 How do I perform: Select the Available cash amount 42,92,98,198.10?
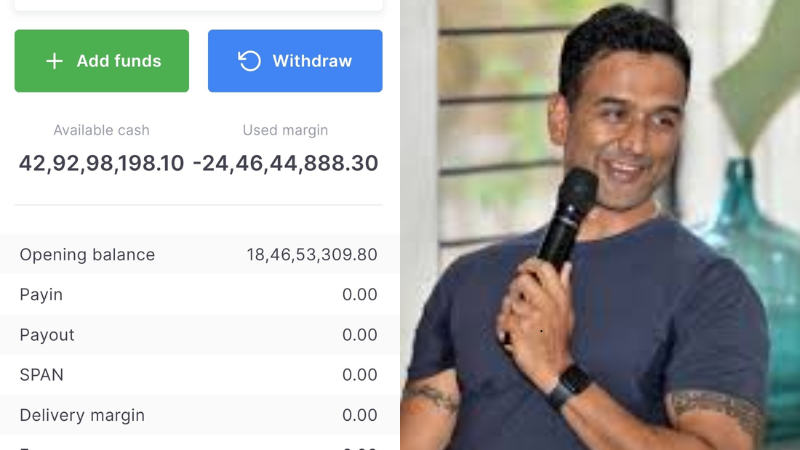tap(102, 163)
